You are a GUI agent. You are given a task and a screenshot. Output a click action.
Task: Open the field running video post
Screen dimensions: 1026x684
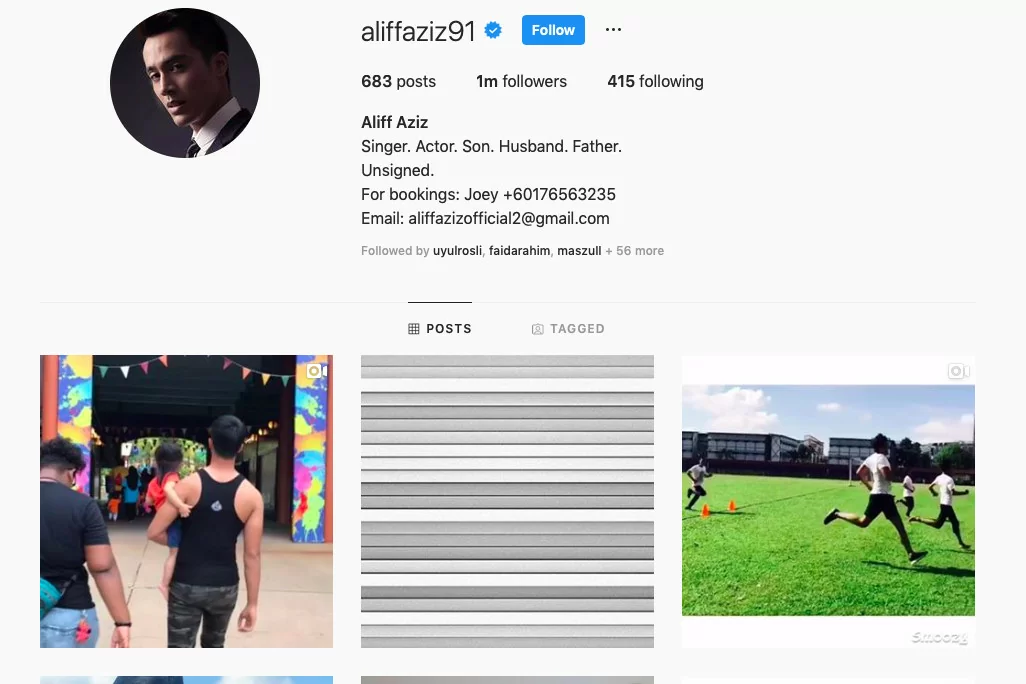coord(828,501)
